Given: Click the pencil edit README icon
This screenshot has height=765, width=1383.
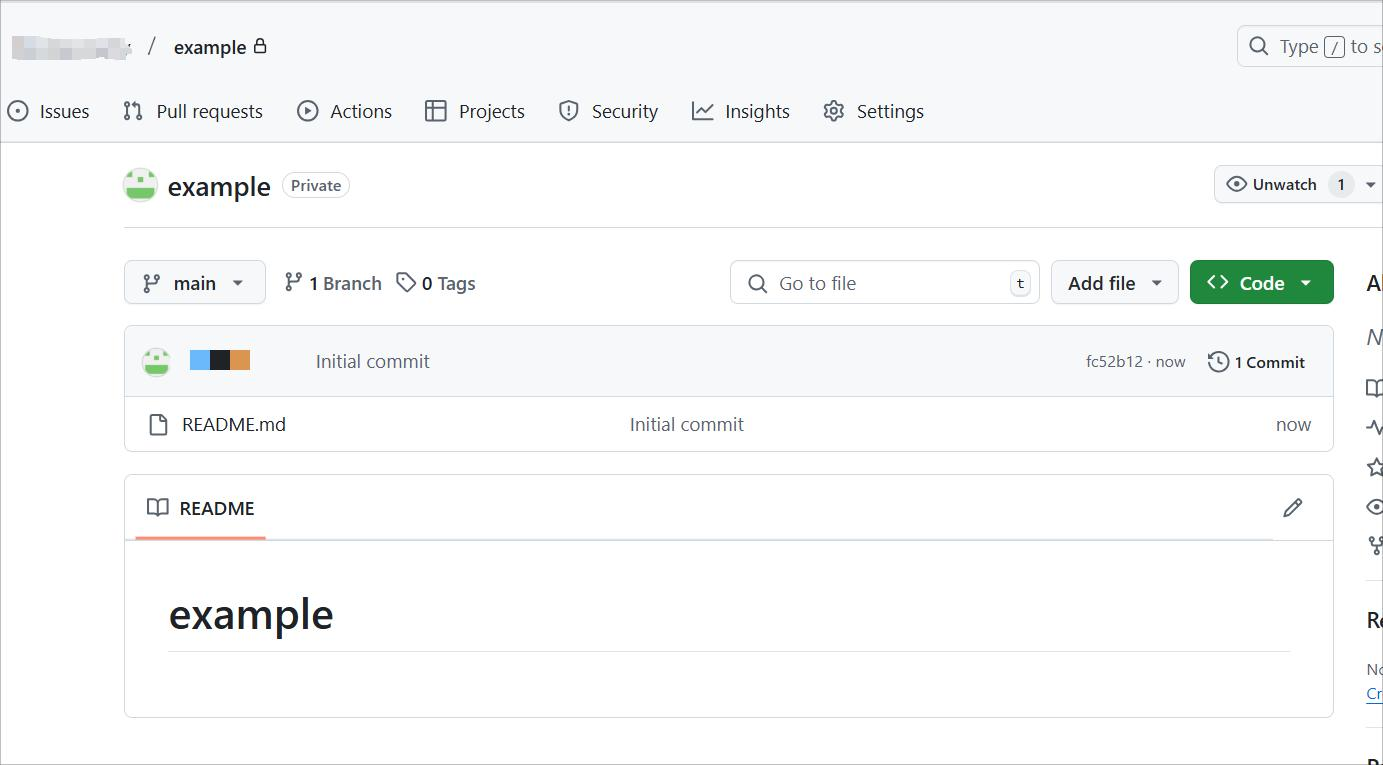Looking at the screenshot, I should (1292, 508).
